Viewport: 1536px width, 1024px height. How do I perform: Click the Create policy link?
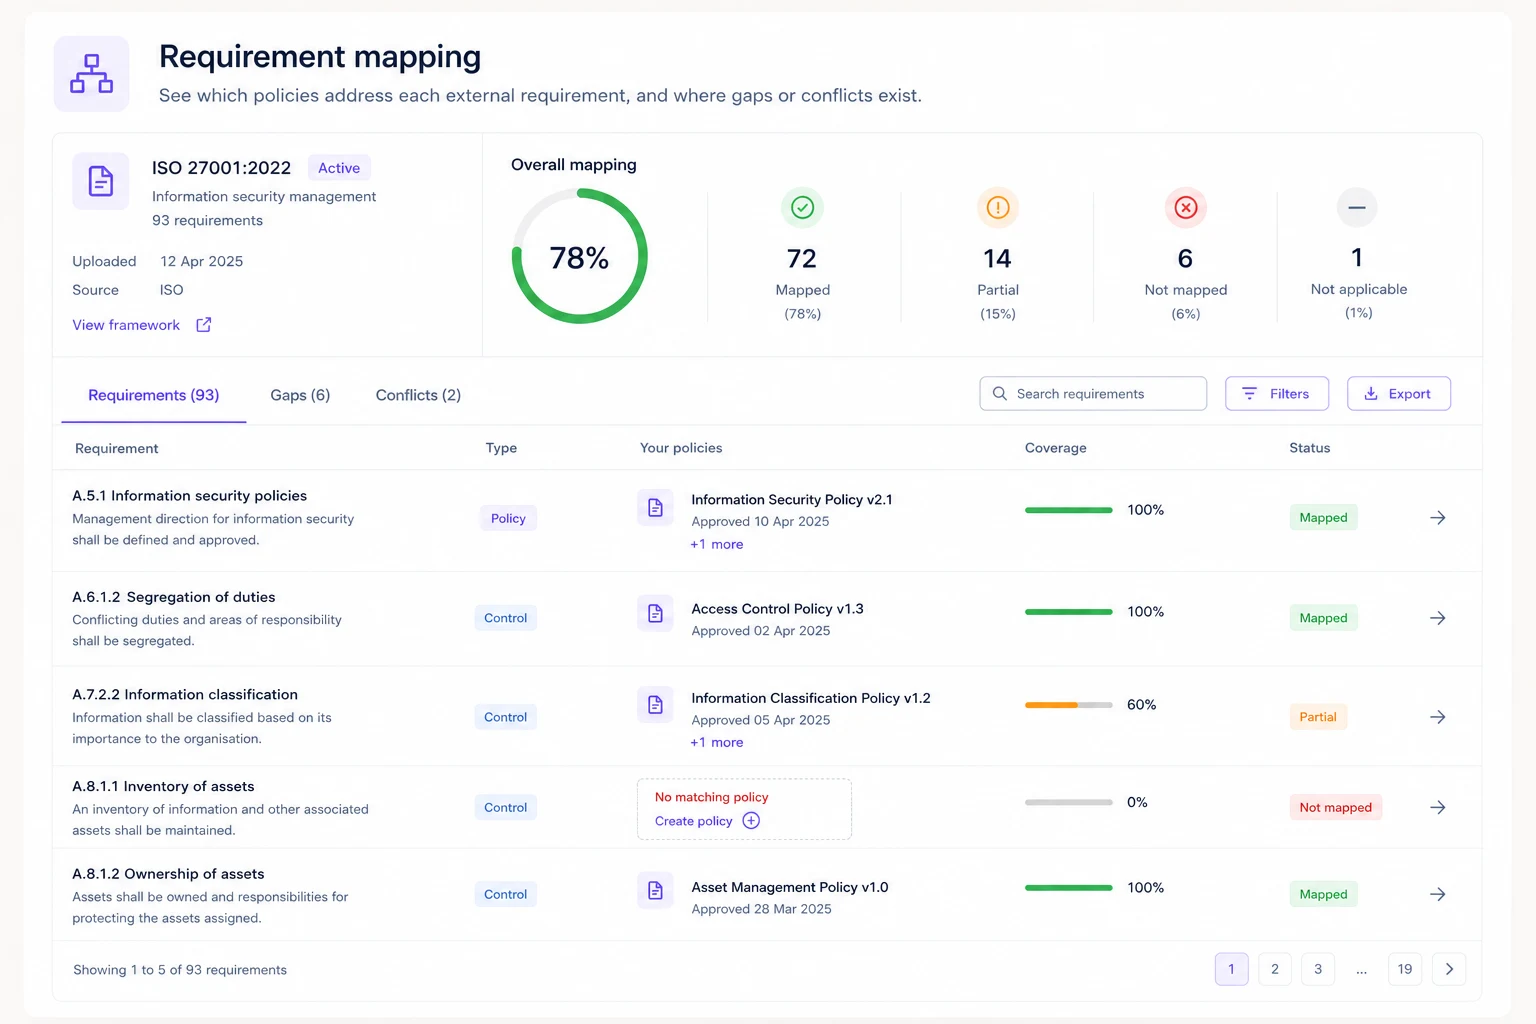pyautogui.click(x=694, y=821)
